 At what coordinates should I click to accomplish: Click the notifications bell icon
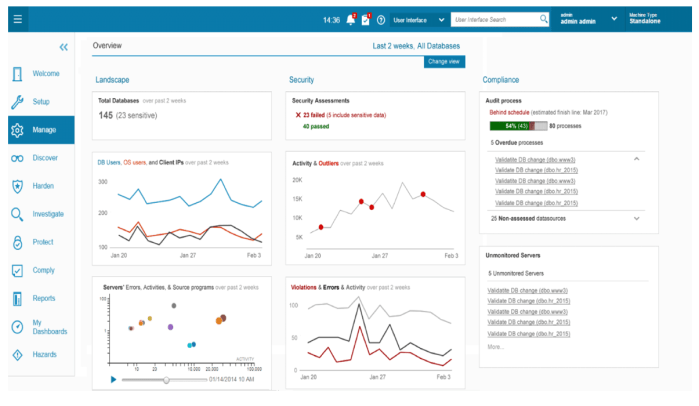click(x=350, y=20)
